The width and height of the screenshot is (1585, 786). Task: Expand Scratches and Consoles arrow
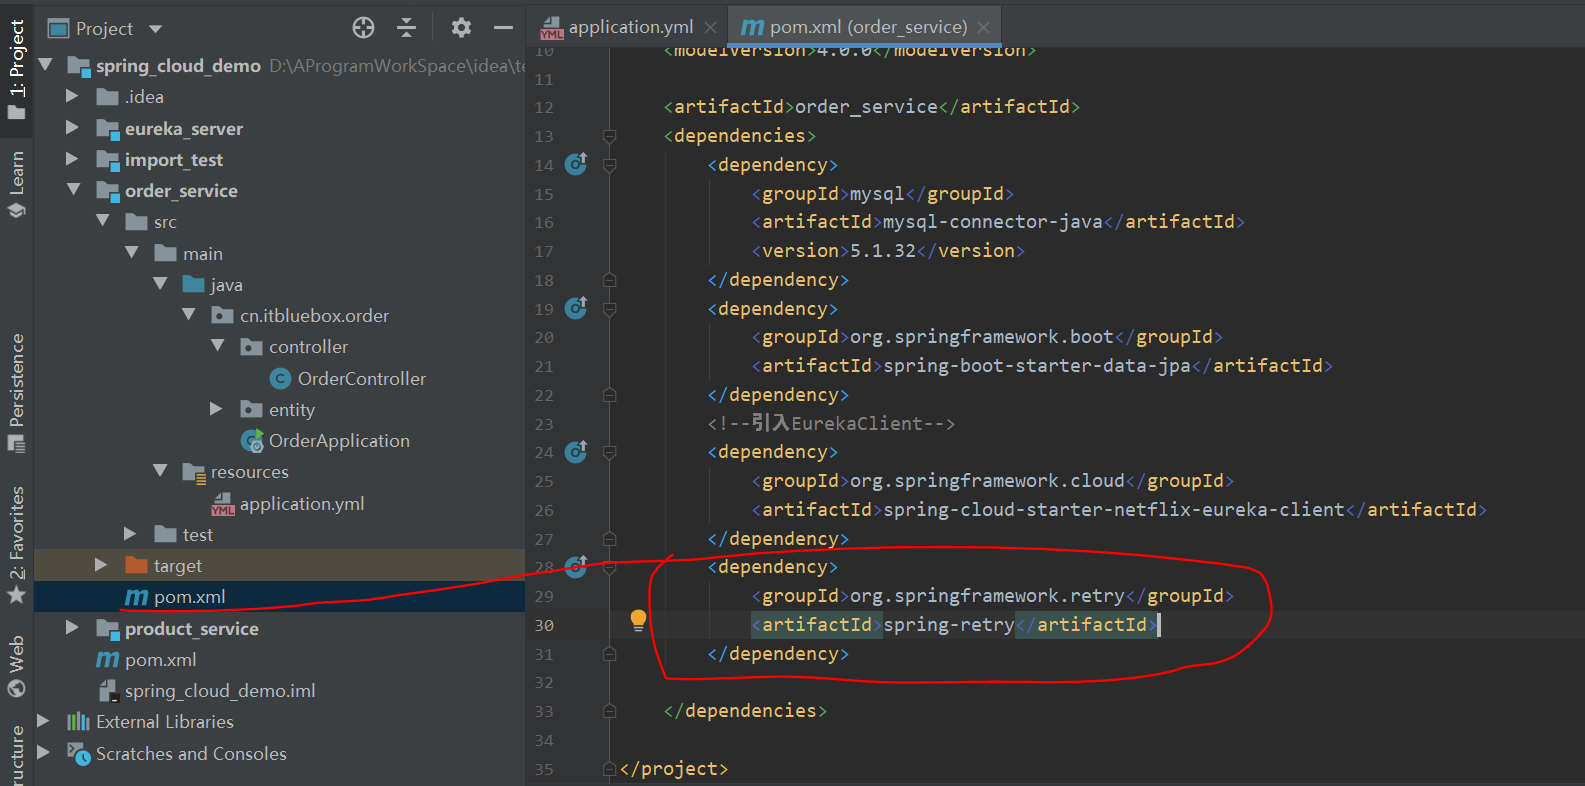pyautogui.click(x=43, y=753)
